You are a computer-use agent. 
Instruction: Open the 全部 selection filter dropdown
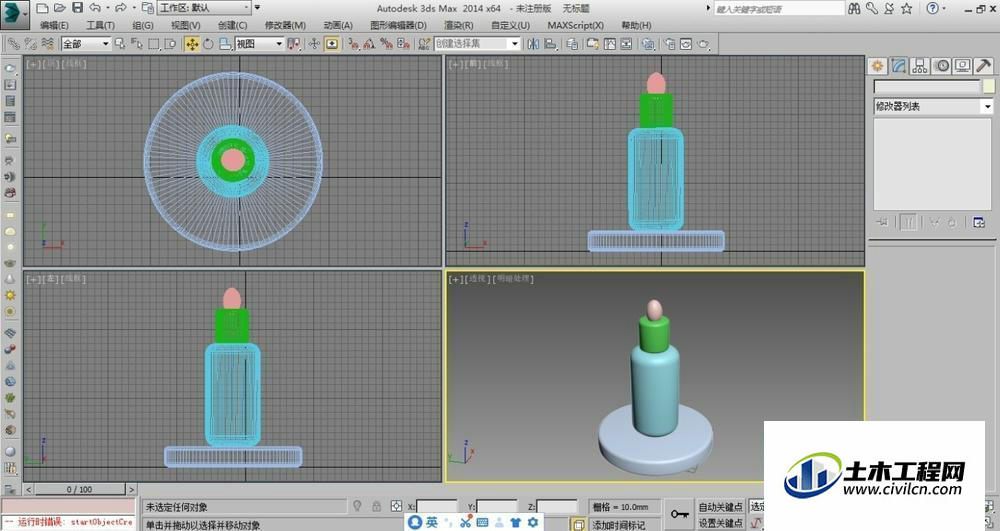pos(86,43)
